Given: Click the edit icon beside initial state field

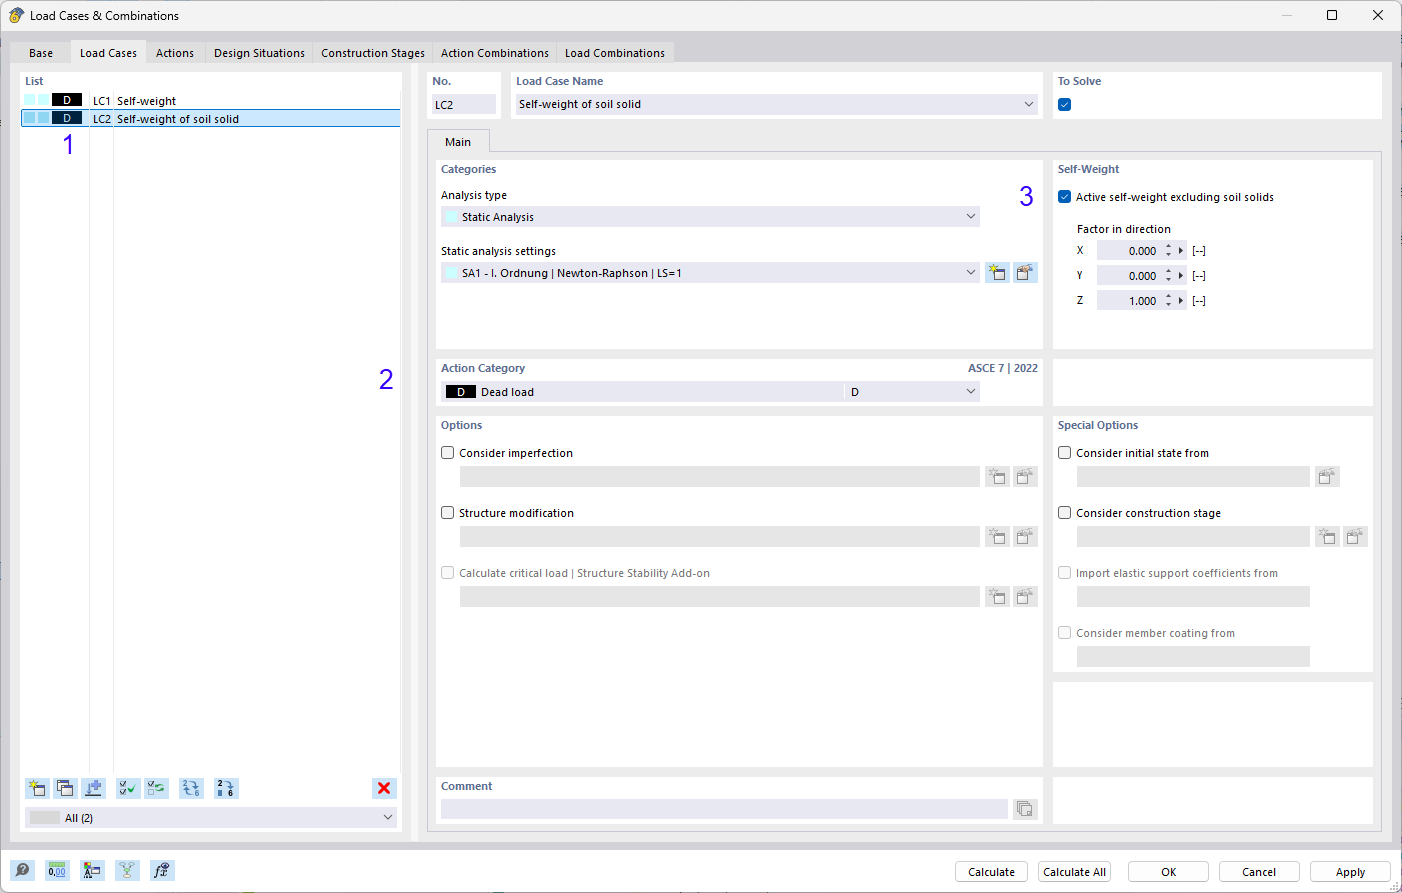Looking at the screenshot, I should pyautogui.click(x=1327, y=477).
